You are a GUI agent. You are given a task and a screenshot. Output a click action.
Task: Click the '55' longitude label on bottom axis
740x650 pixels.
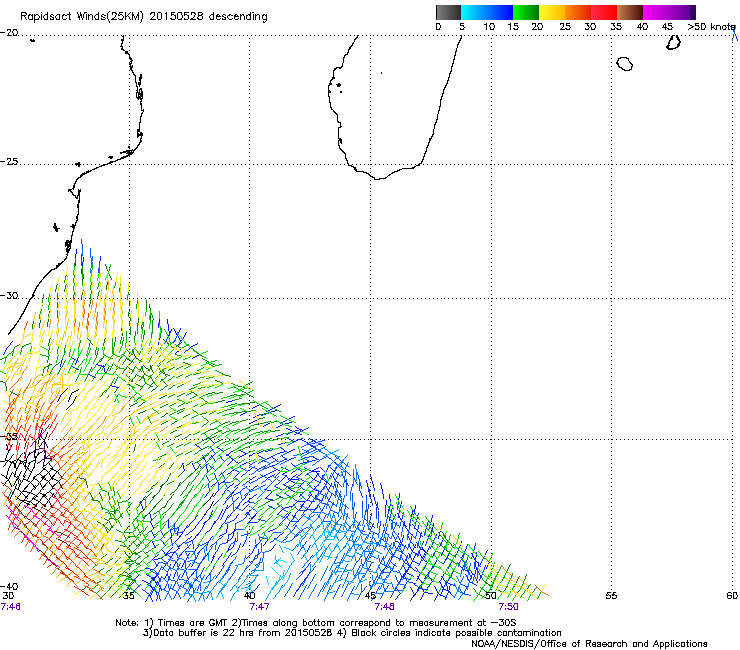coord(611,596)
